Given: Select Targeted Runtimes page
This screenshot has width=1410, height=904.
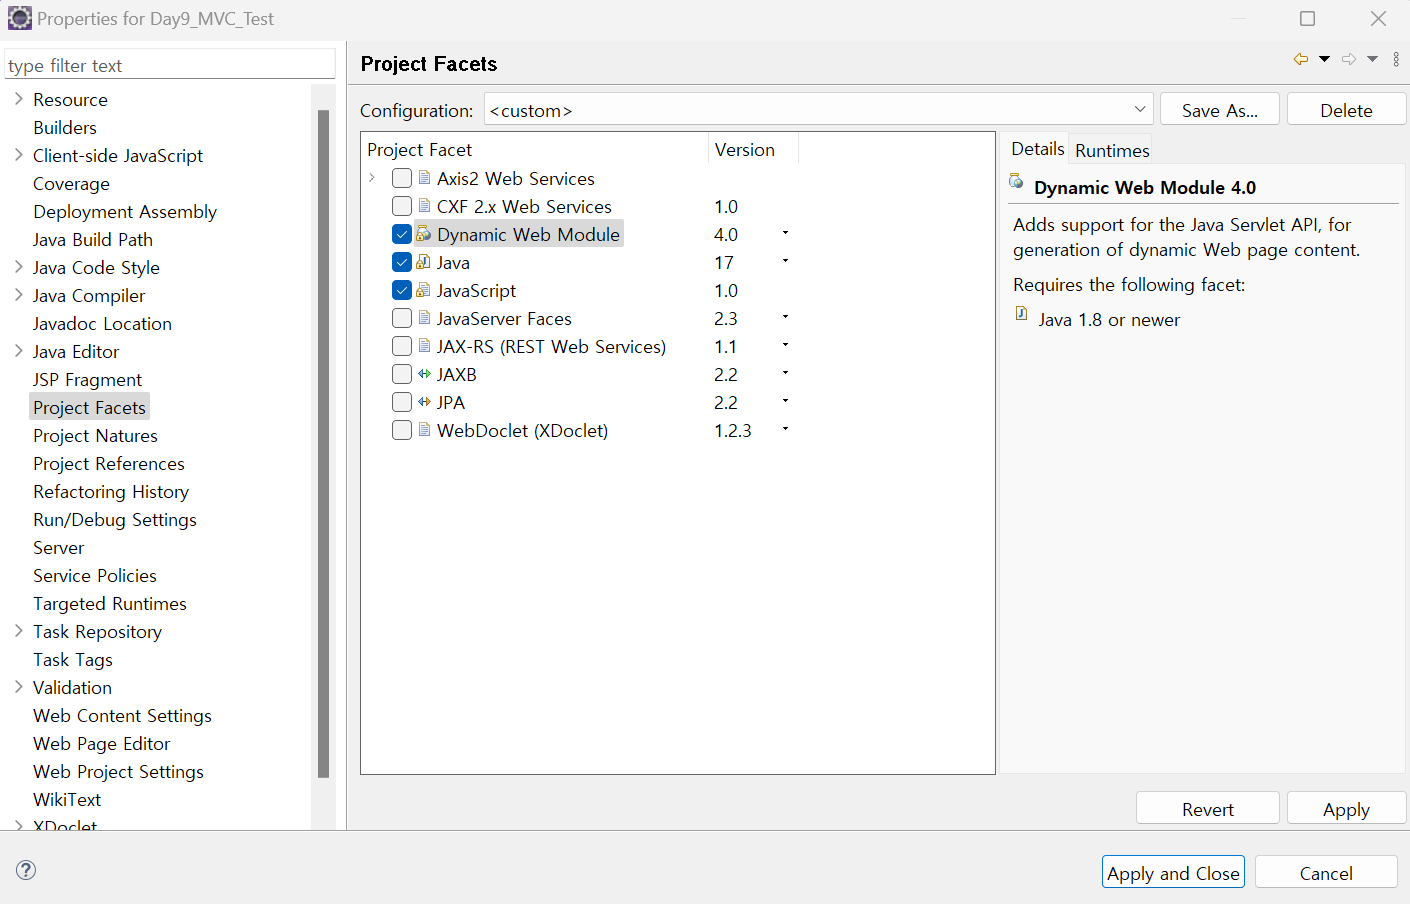Looking at the screenshot, I should (x=109, y=603).
